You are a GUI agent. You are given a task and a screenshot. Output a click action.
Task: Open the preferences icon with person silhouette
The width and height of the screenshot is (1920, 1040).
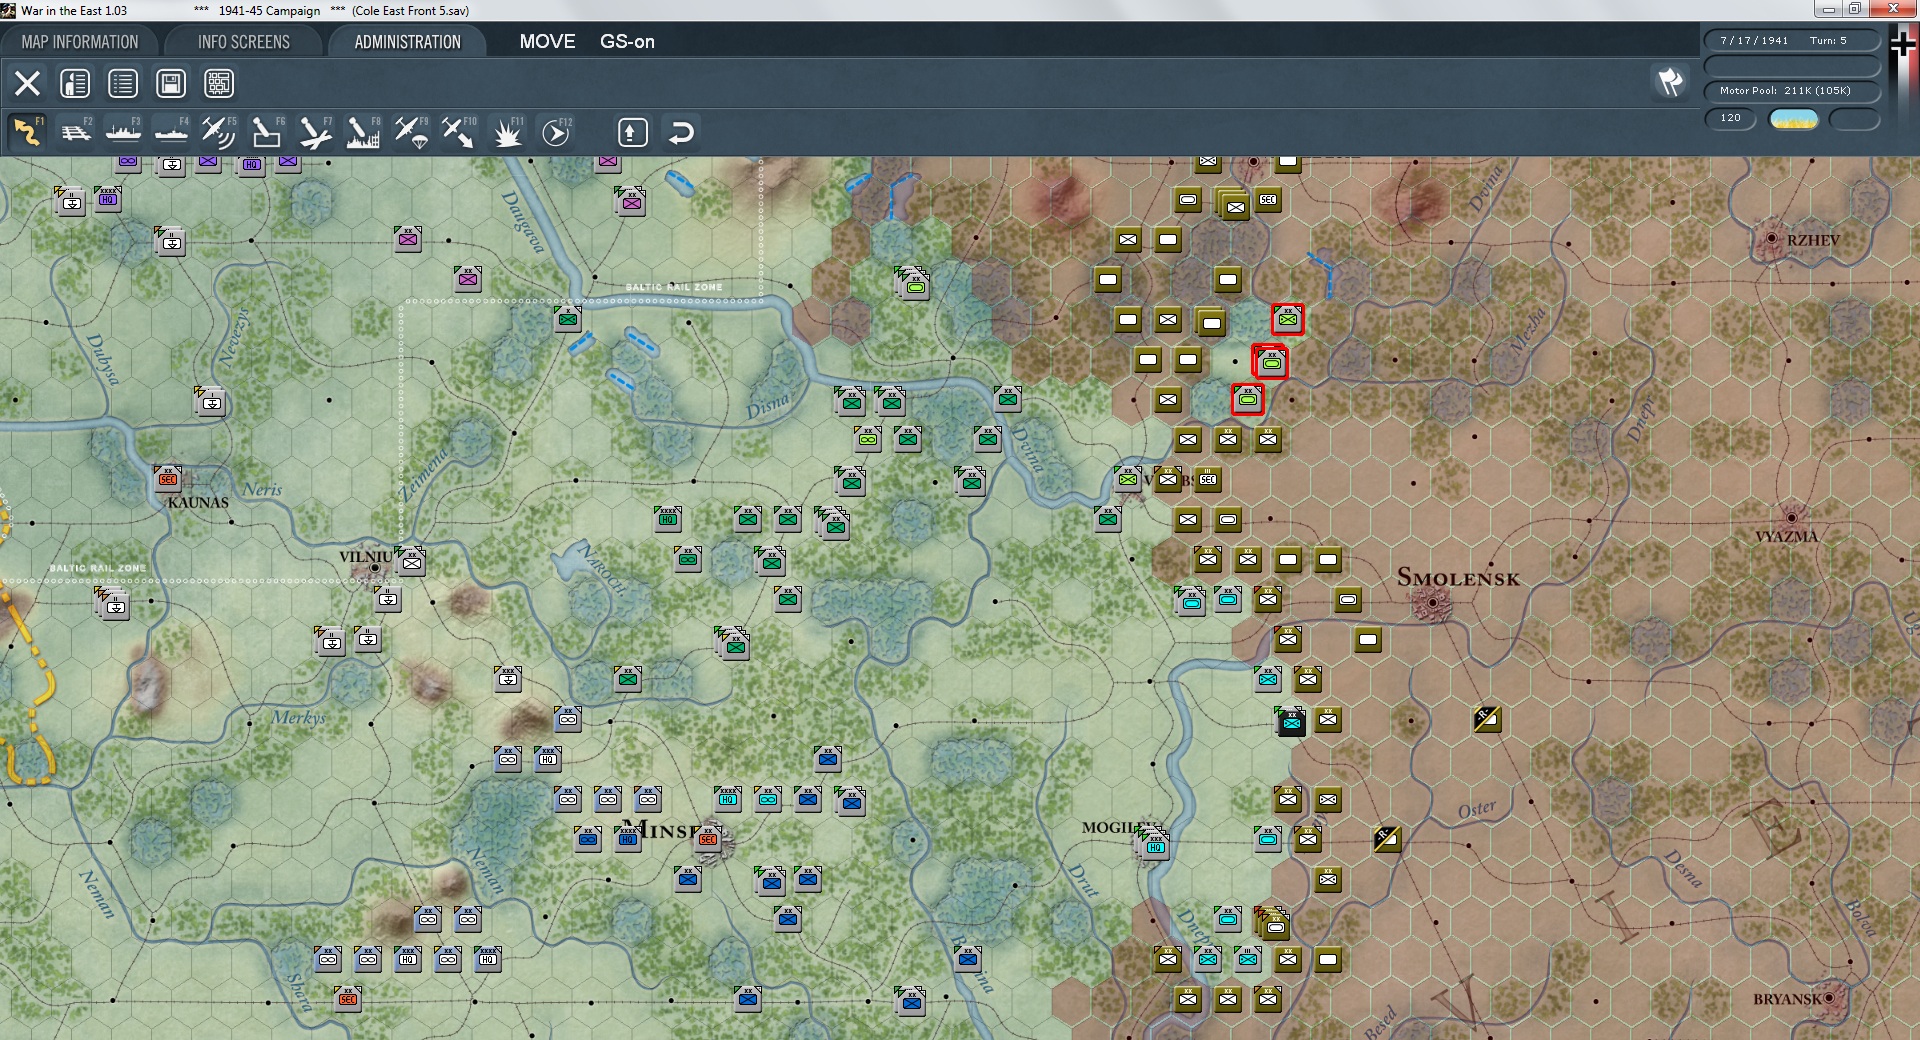click(75, 83)
